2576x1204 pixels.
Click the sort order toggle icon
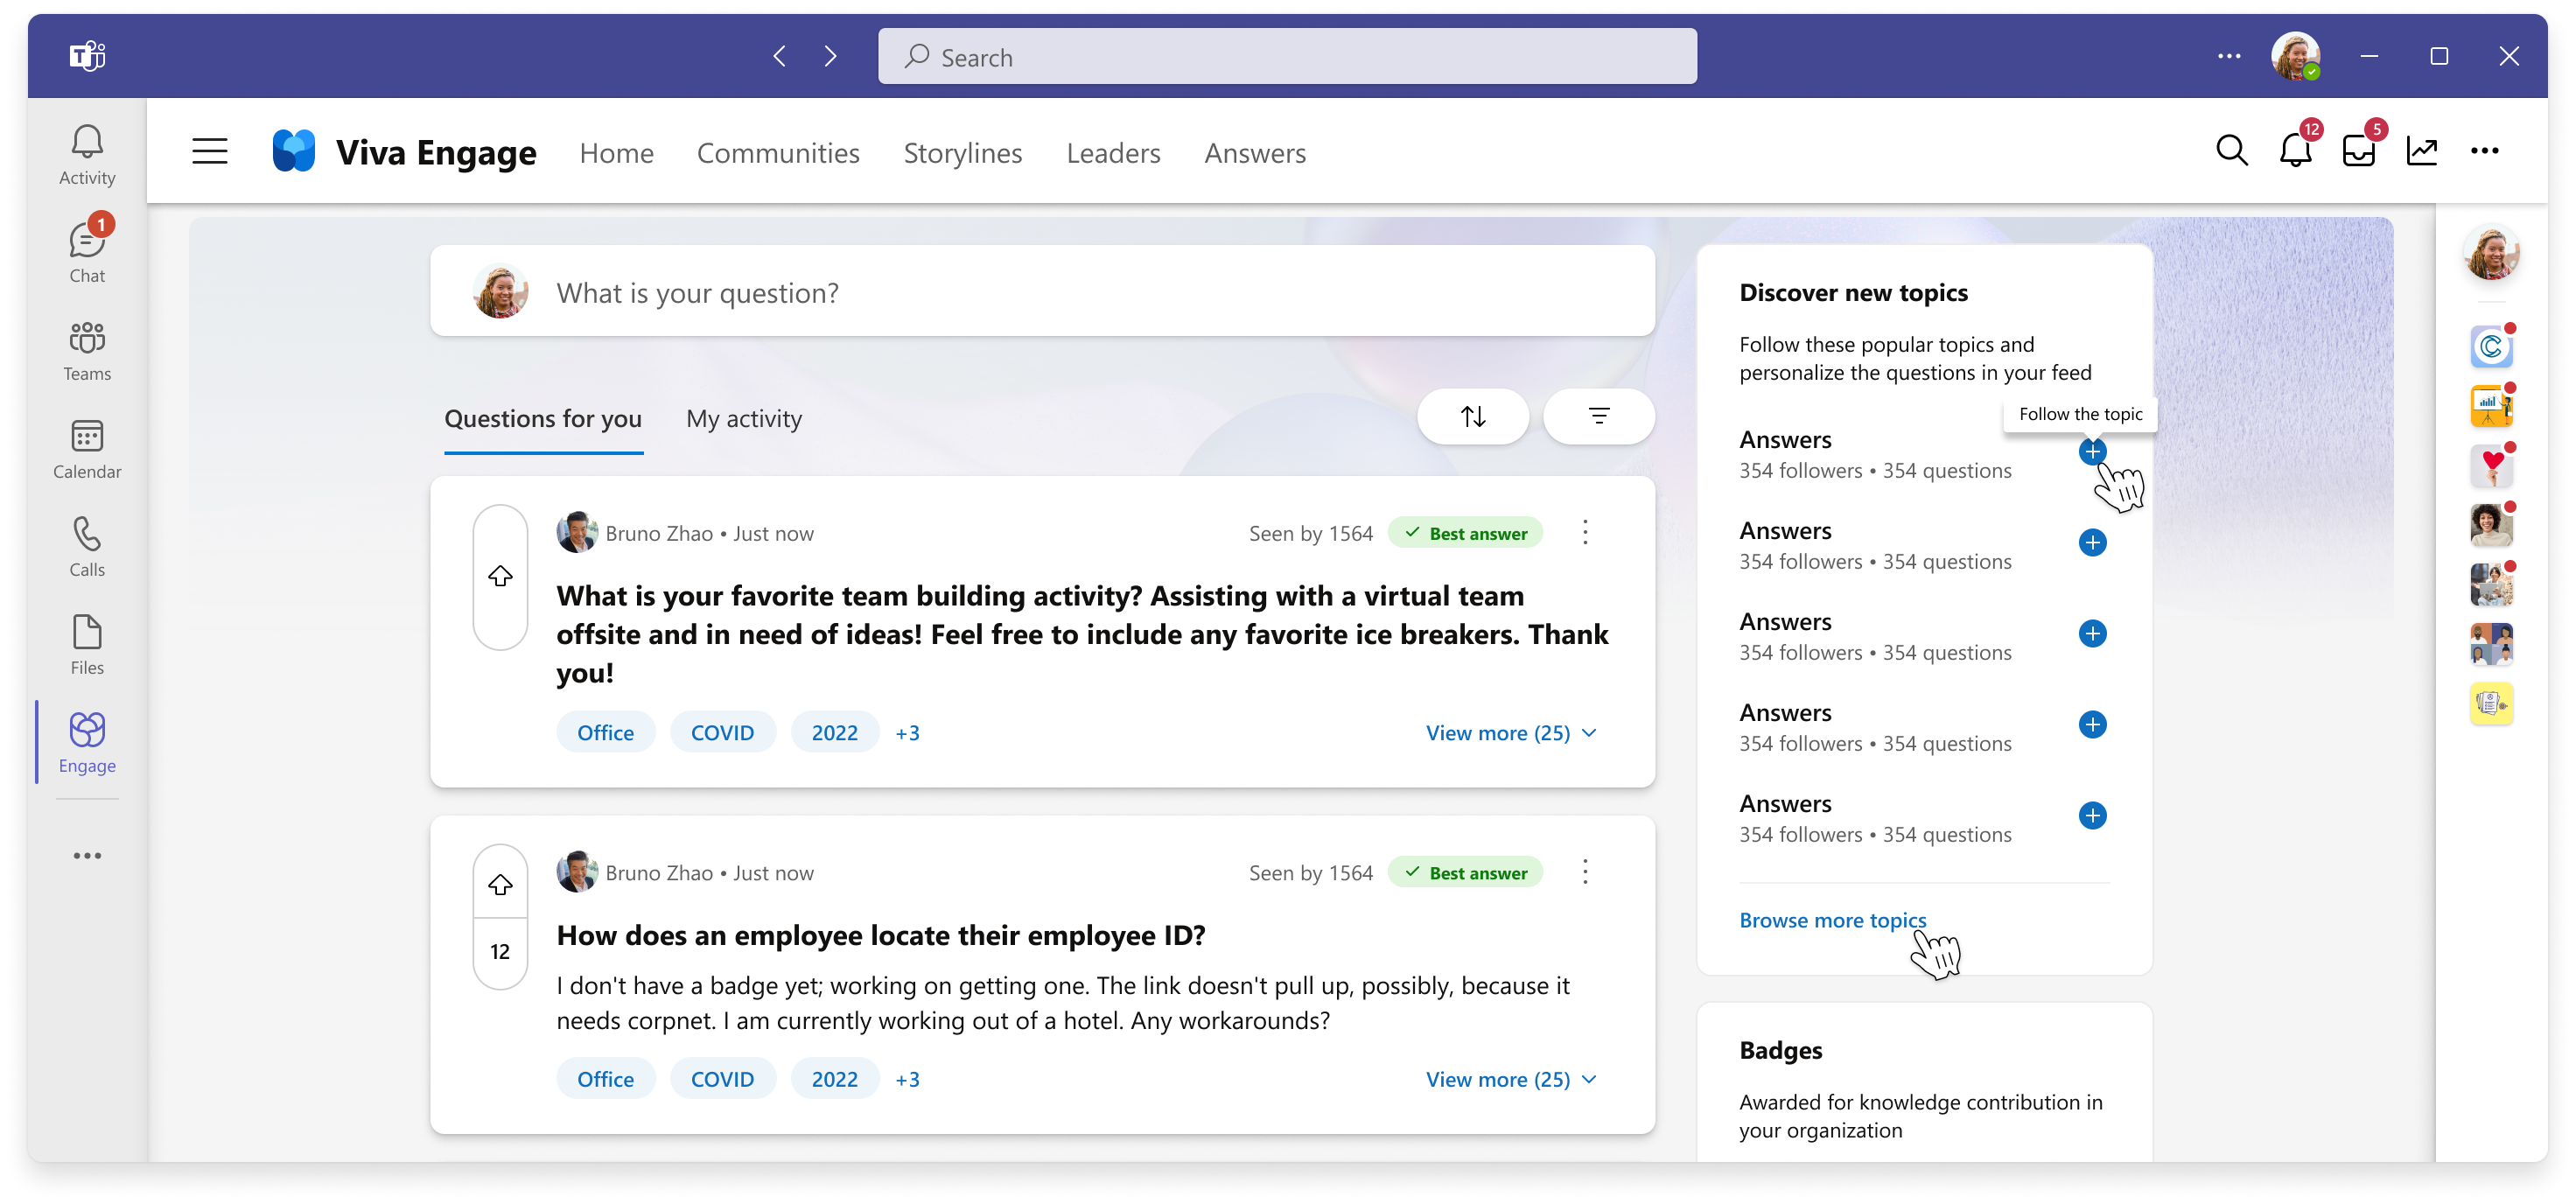(x=1473, y=417)
